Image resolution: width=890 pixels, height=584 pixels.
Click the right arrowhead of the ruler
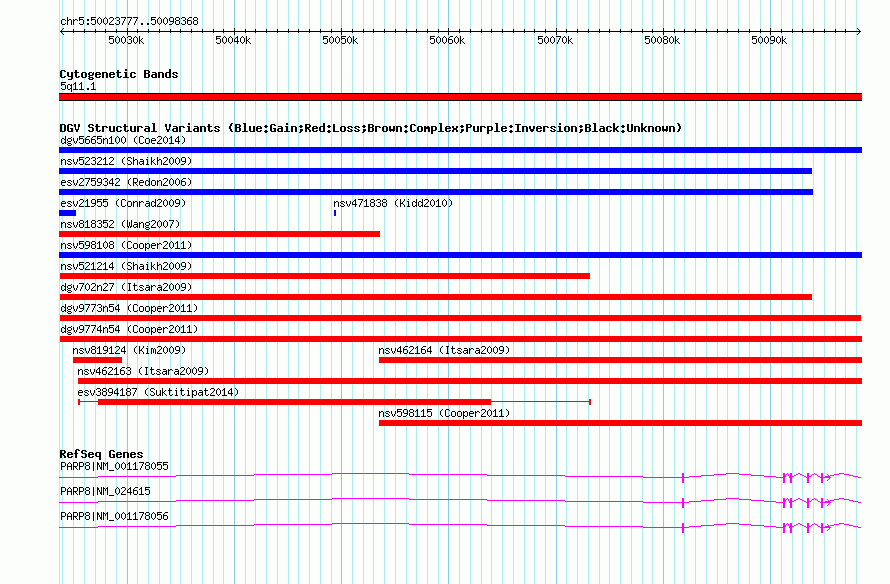point(859,31)
